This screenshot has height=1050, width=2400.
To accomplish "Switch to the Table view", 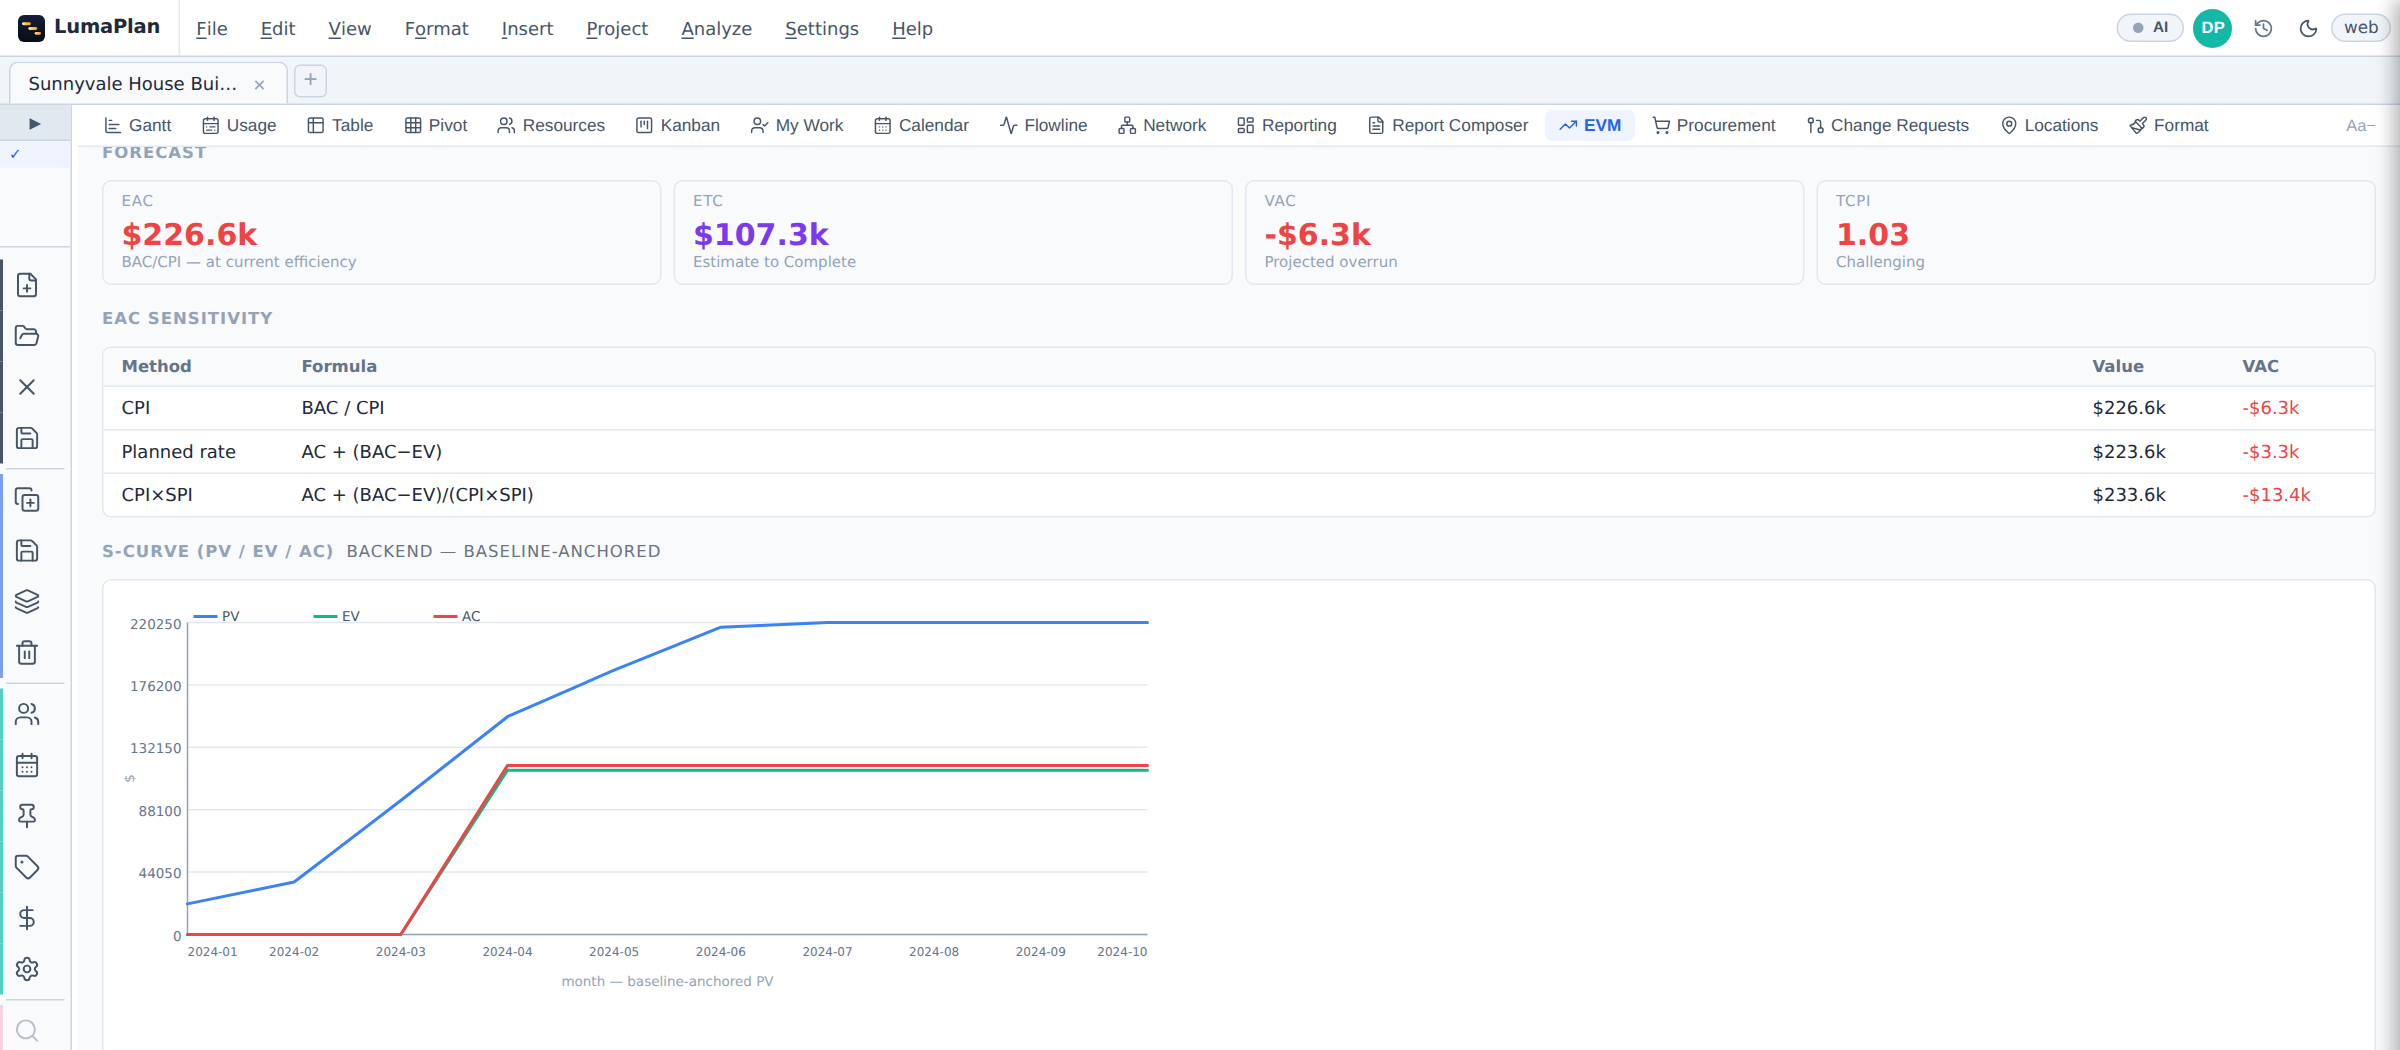I will (340, 125).
